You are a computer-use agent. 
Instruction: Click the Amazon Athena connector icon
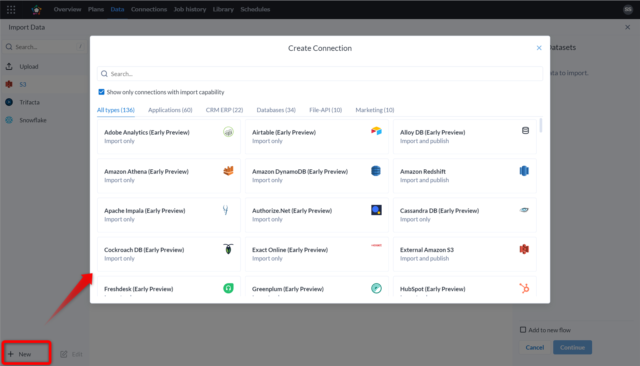pos(228,171)
